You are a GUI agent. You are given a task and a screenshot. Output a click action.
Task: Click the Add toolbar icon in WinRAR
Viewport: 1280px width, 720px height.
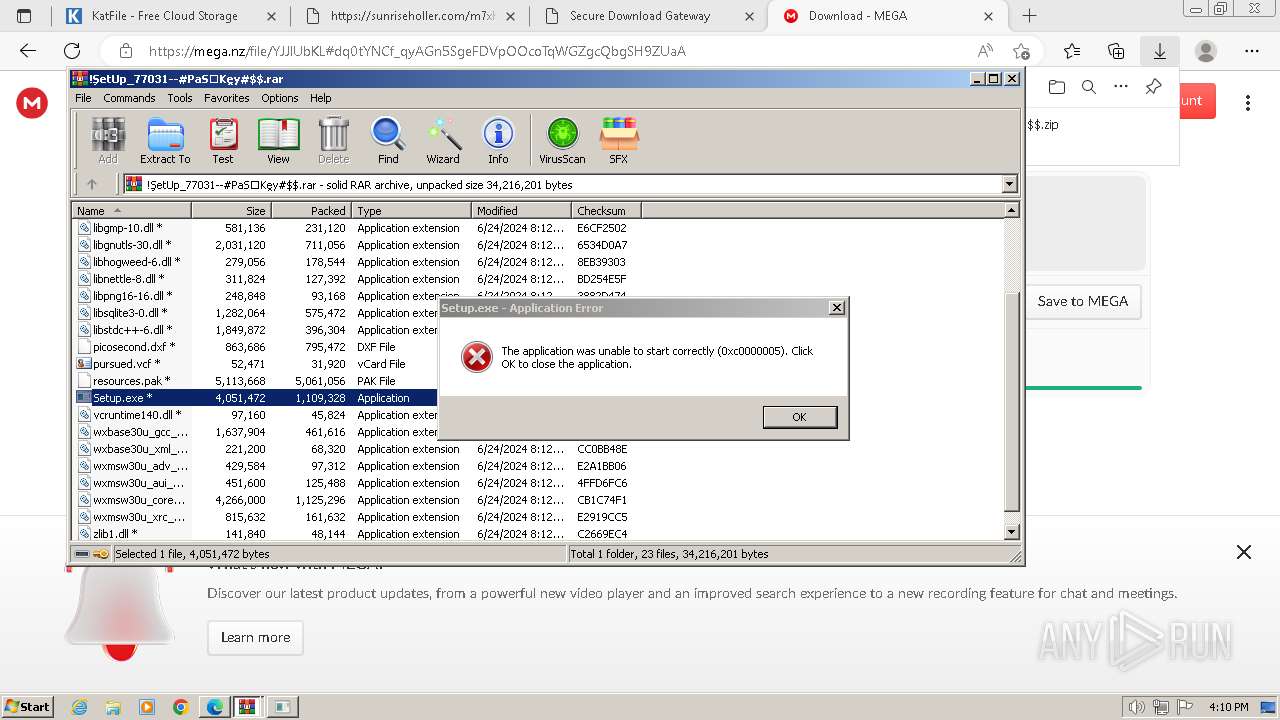coord(108,140)
